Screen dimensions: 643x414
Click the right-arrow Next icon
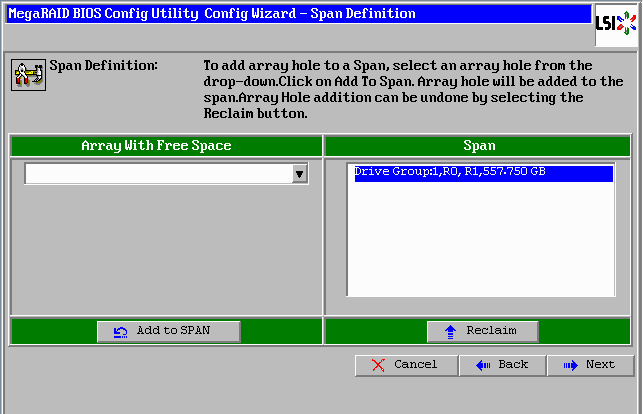(571, 365)
